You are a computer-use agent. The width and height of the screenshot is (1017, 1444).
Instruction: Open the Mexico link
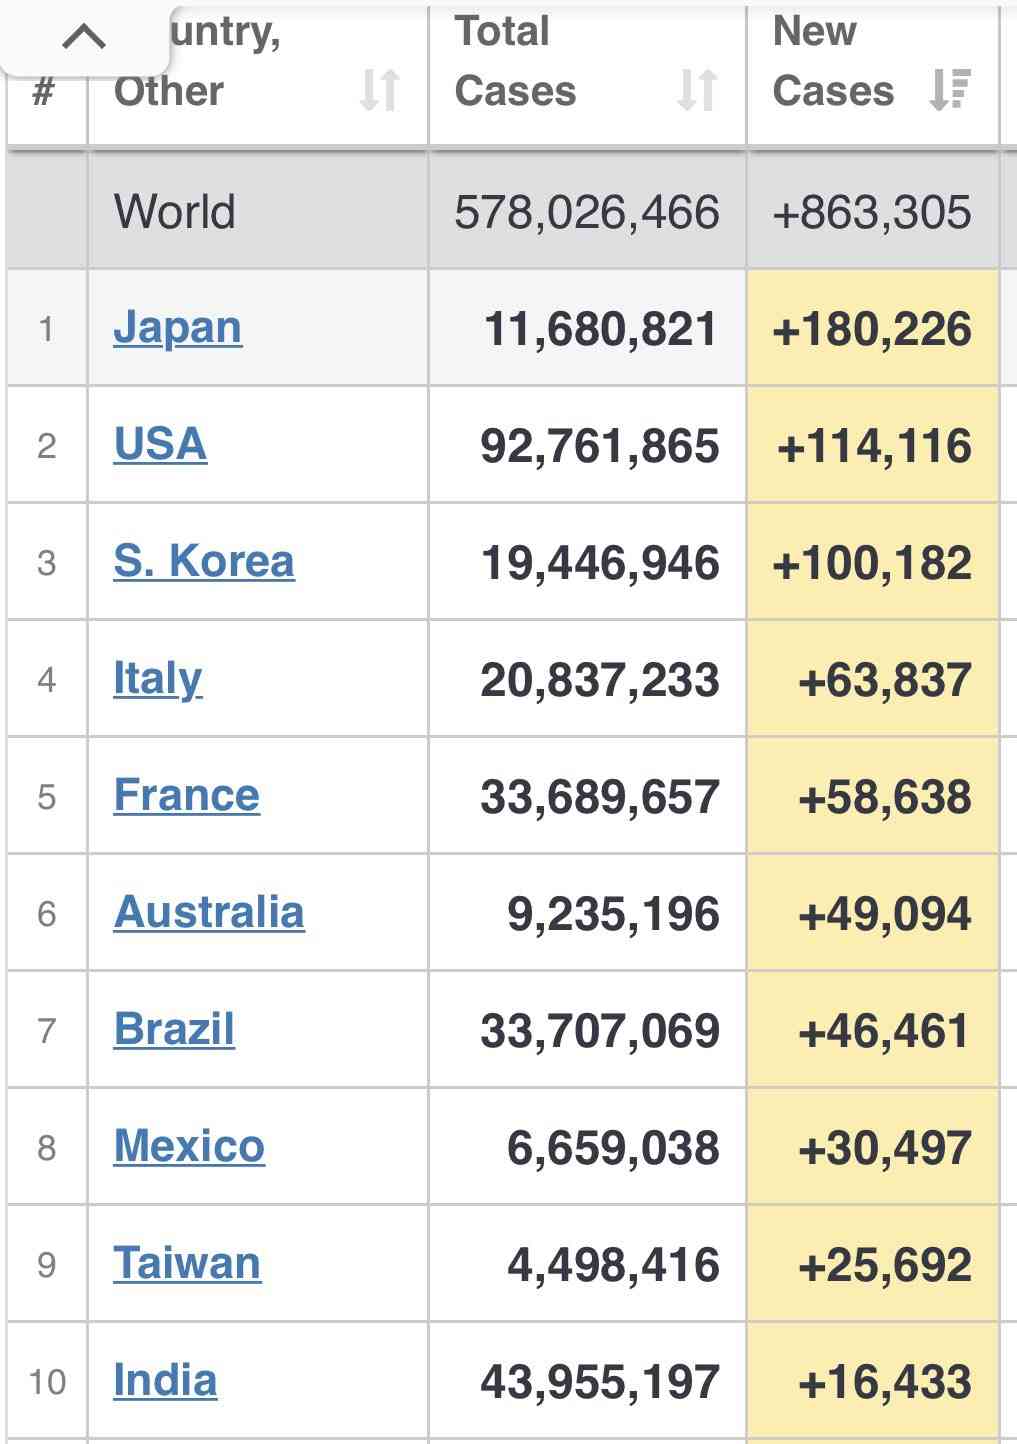click(x=189, y=1146)
